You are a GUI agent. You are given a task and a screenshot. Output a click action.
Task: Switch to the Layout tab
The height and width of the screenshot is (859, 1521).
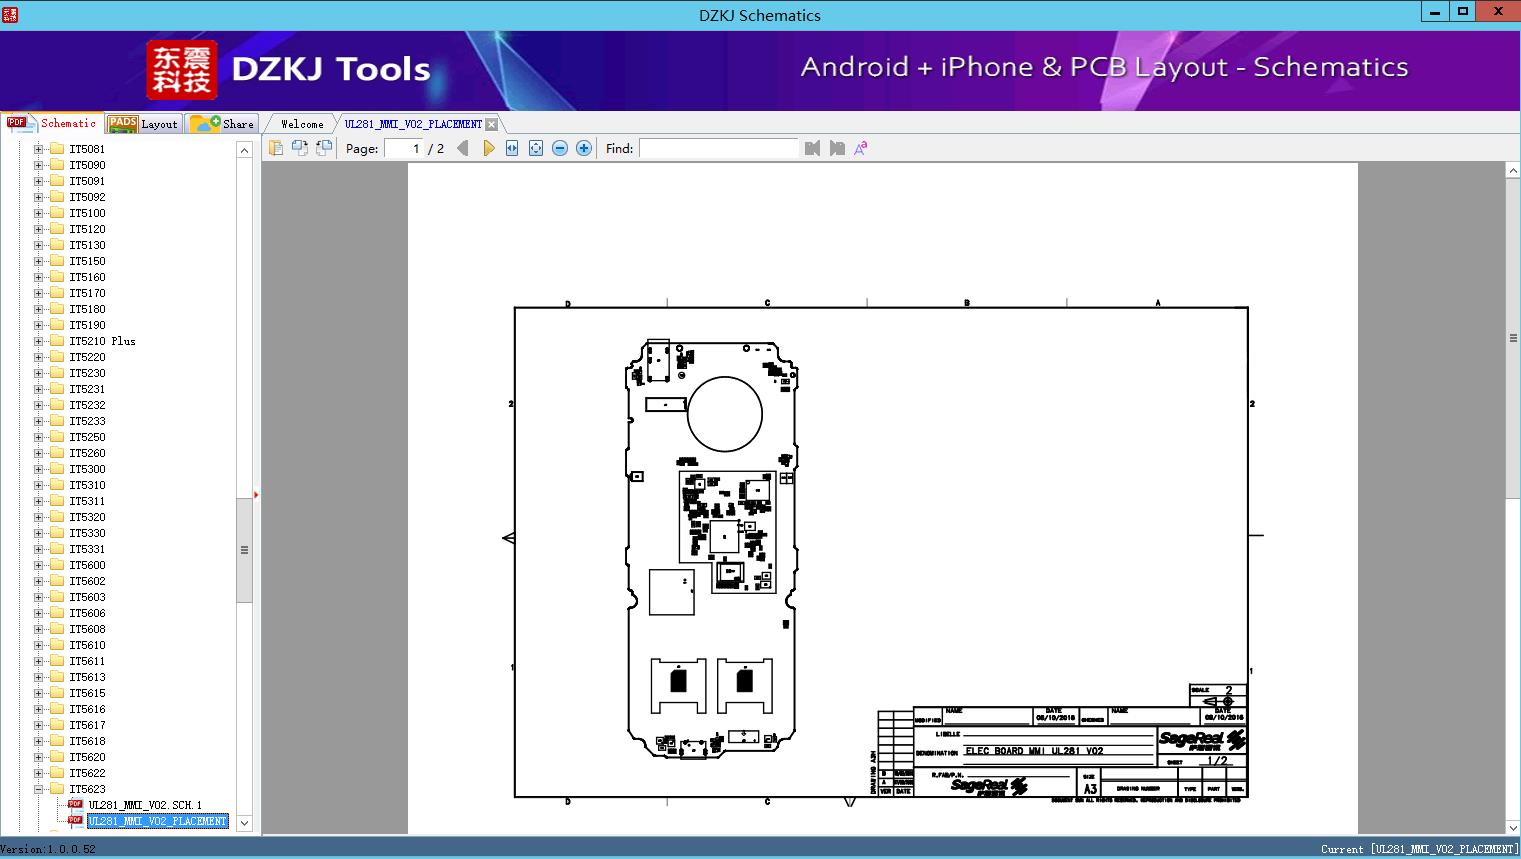point(143,124)
